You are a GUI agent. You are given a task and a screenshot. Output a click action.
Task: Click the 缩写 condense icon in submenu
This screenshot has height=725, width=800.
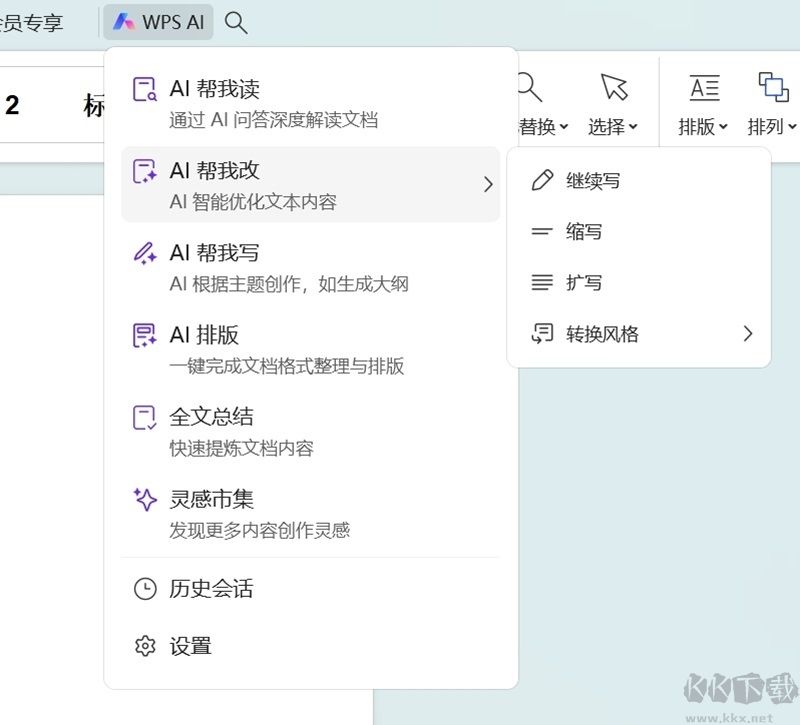pyautogui.click(x=541, y=231)
